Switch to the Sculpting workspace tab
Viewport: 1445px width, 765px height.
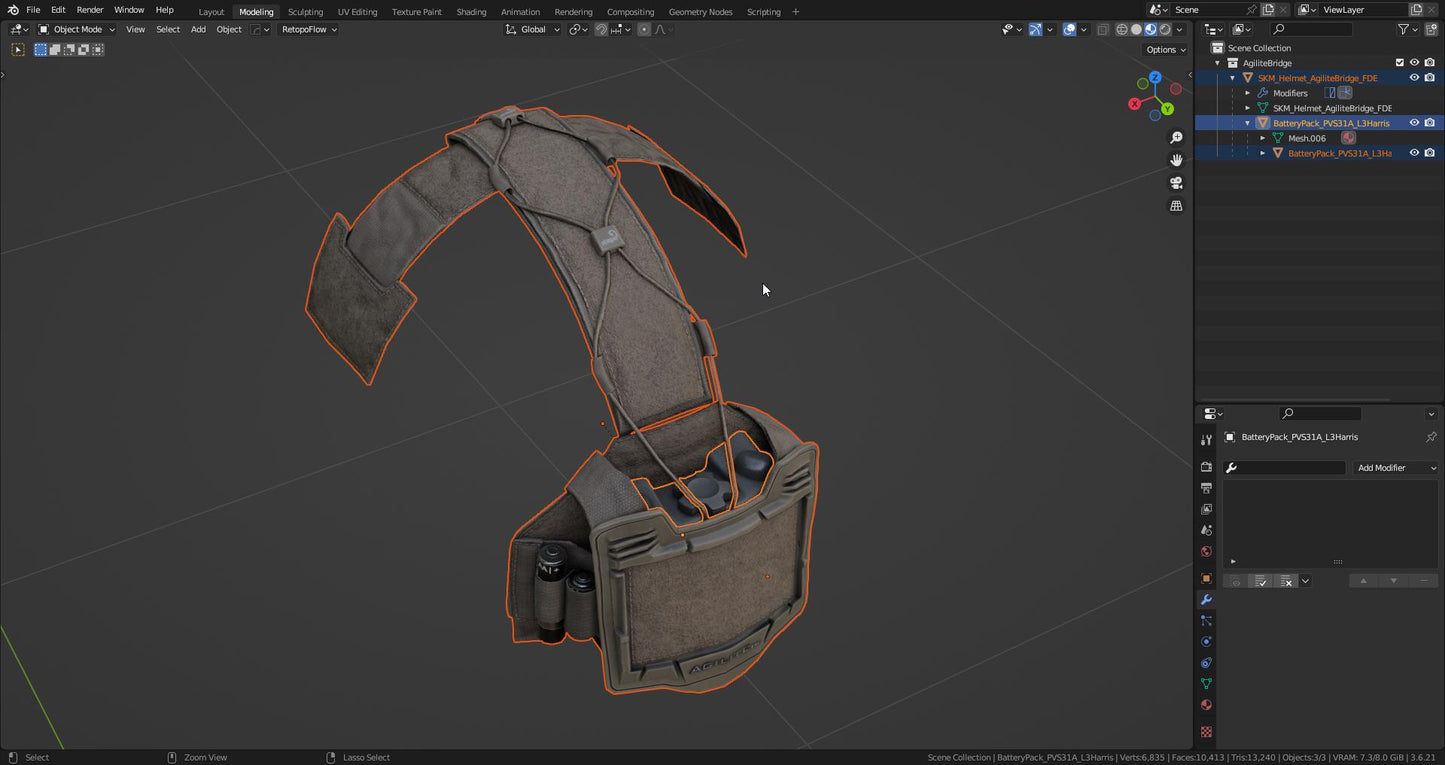[305, 12]
